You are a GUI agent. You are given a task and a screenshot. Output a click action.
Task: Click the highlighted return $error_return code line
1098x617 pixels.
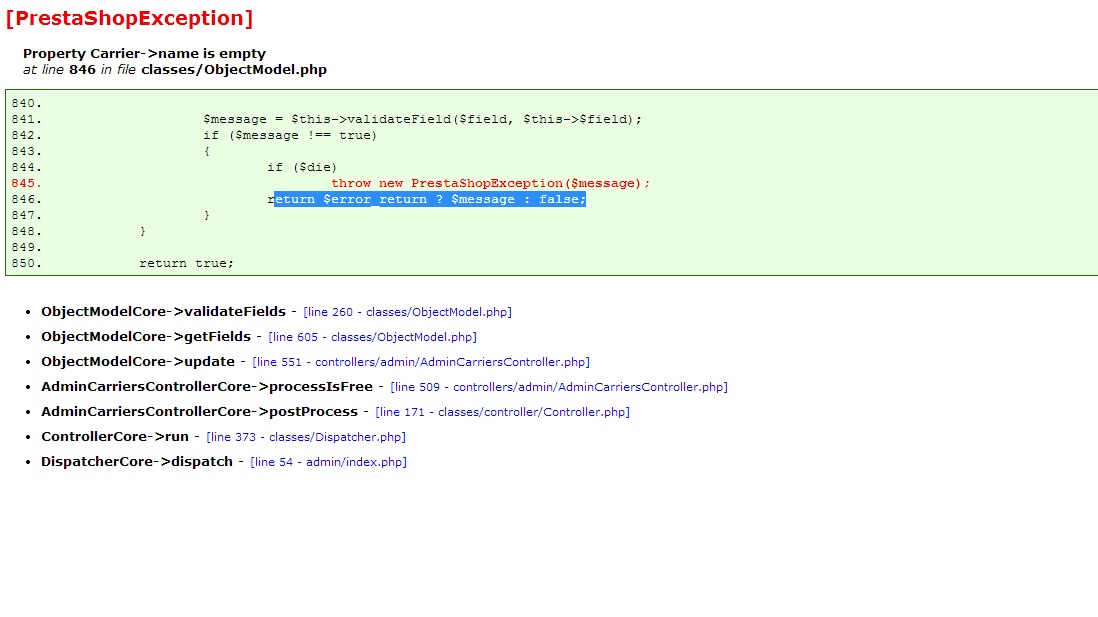pyautogui.click(x=426, y=200)
